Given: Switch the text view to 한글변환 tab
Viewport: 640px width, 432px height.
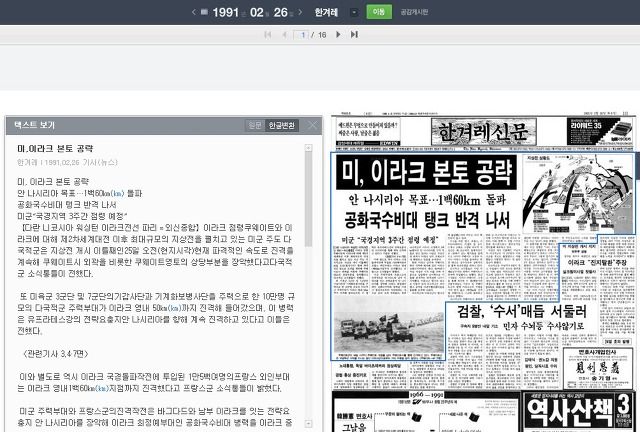Looking at the screenshot, I should 282,125.
